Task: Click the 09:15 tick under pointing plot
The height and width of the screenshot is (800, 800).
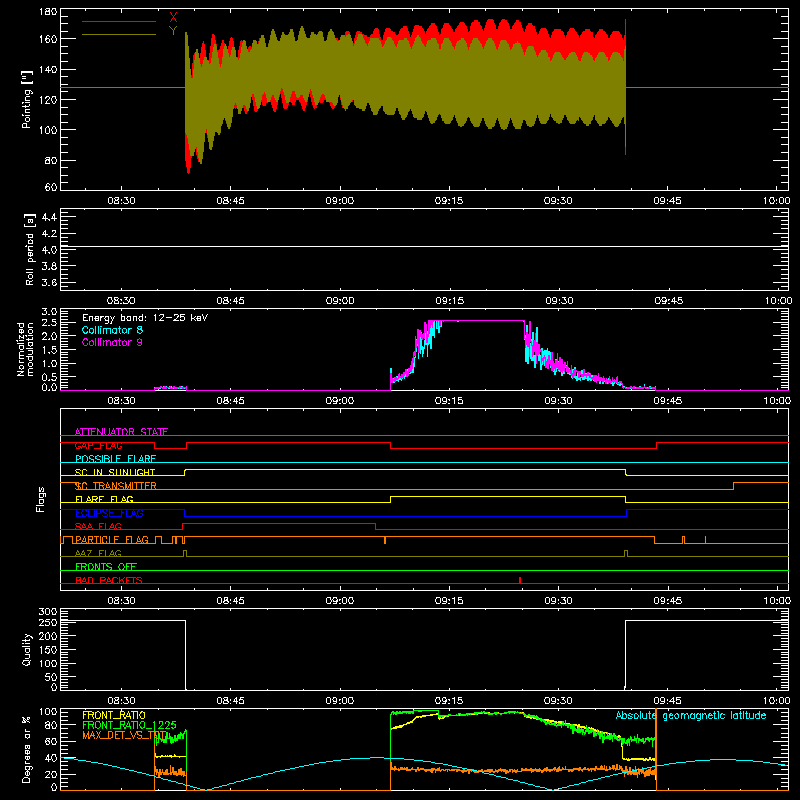Action: coord(449,201)
